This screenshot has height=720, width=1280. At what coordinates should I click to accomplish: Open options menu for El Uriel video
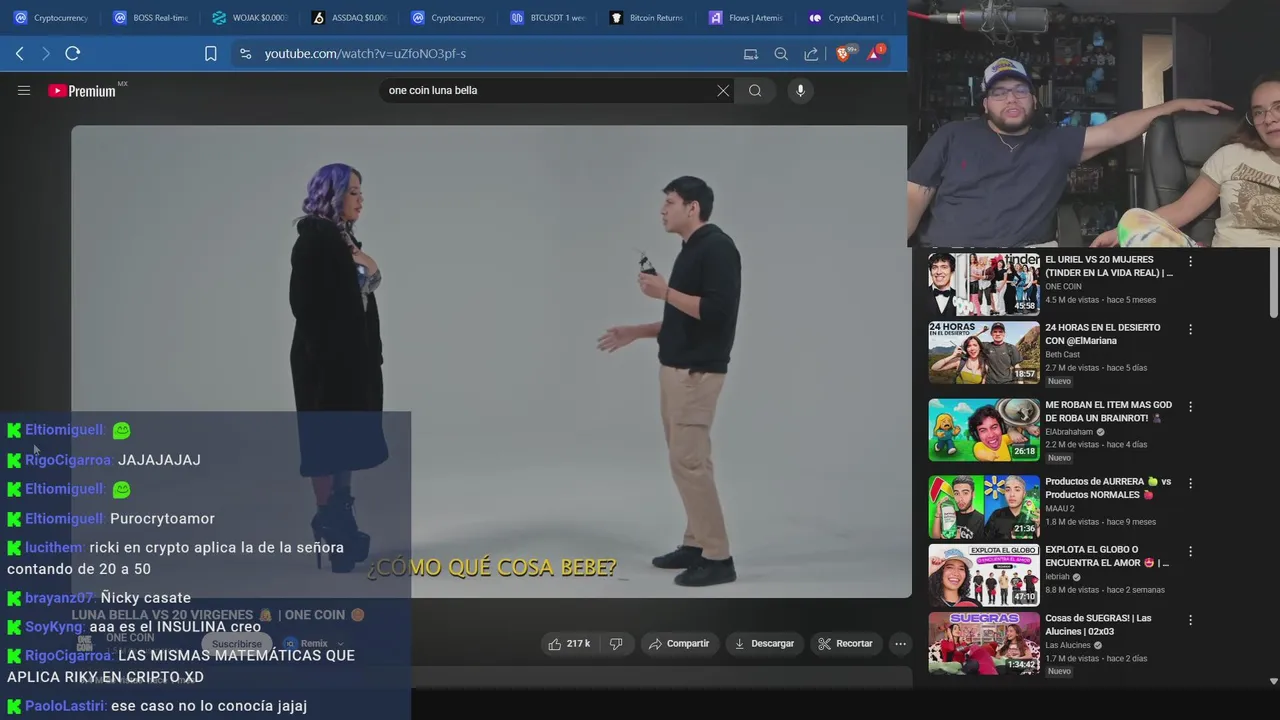[x=1190, y=261]
